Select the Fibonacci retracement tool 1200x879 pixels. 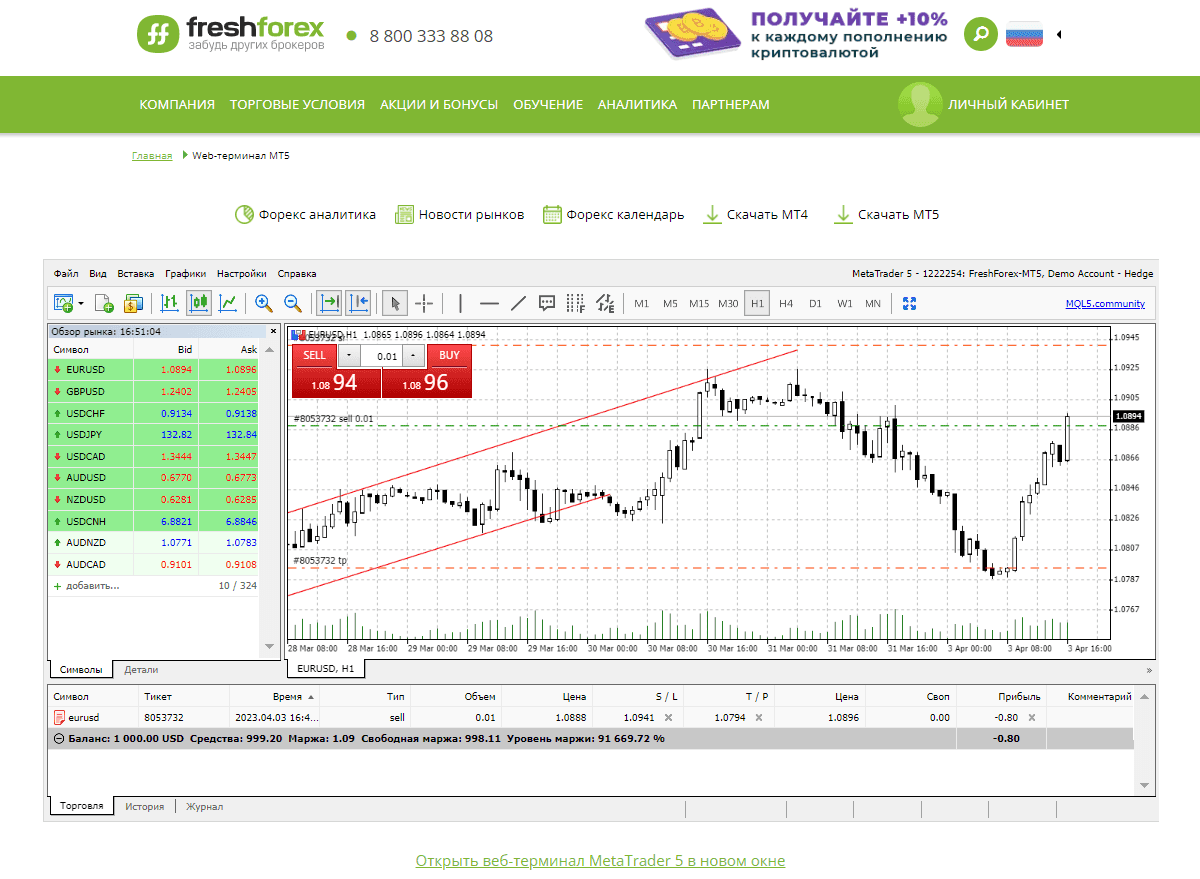point(576,303)
